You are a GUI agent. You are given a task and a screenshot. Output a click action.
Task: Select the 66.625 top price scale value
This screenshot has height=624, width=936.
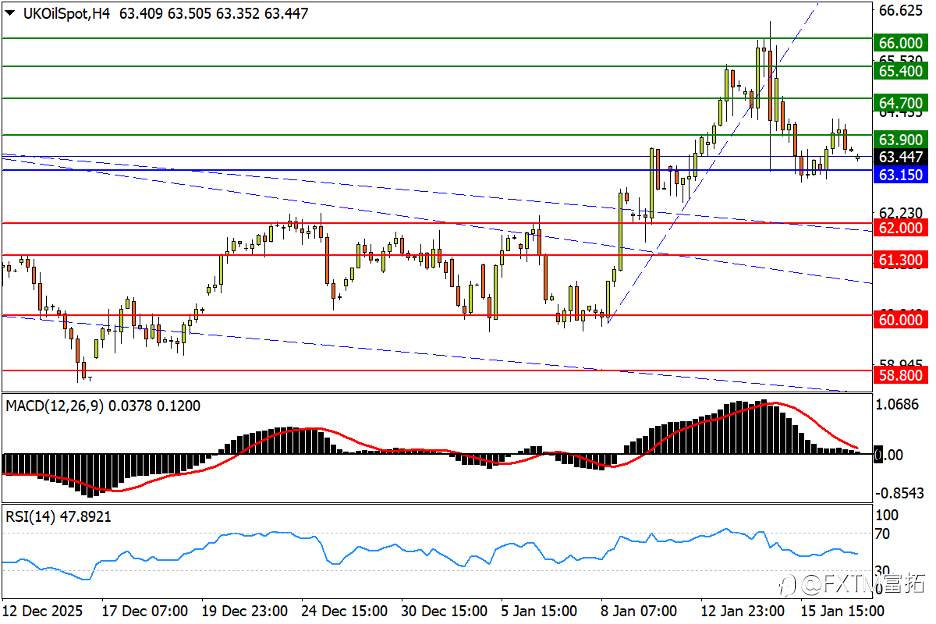click(901, 10)
